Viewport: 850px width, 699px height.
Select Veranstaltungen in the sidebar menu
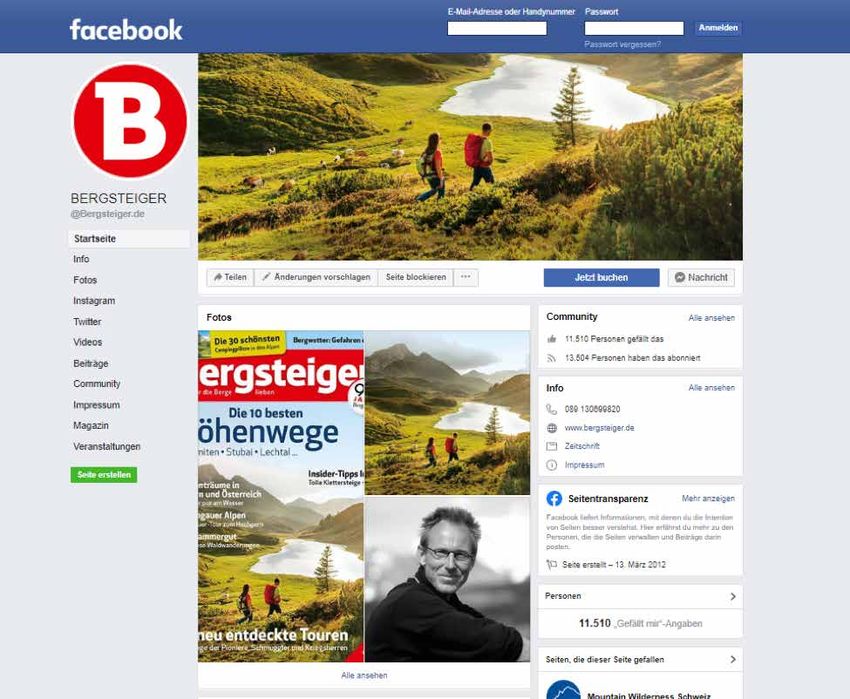point(107,446)
